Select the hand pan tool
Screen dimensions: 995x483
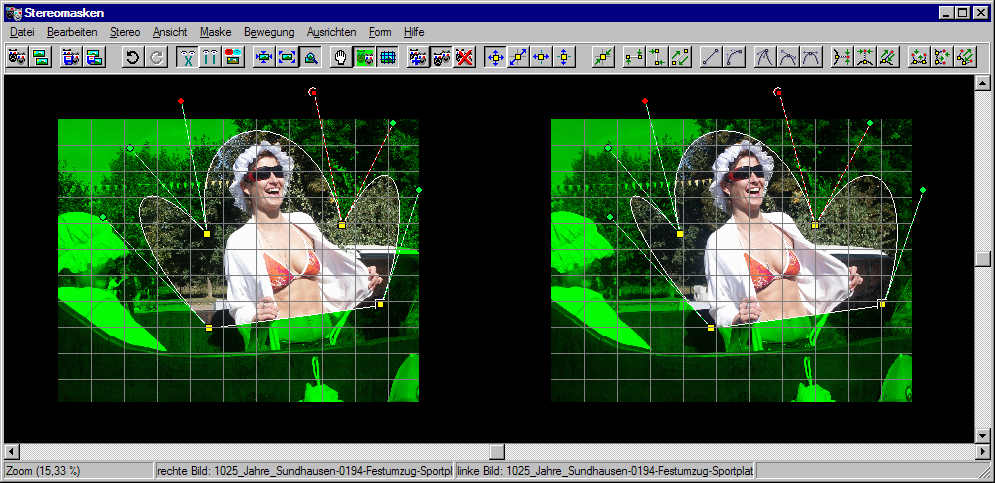pyautogui.click(x=341, y=58)
